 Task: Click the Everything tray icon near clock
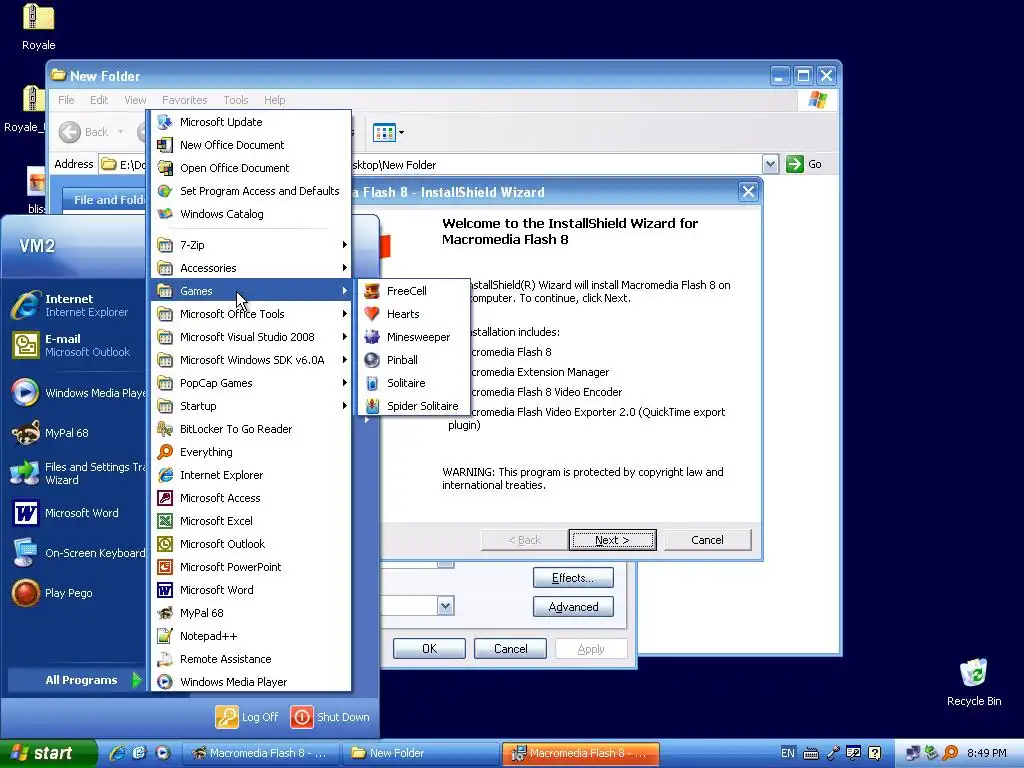point(950,753)
